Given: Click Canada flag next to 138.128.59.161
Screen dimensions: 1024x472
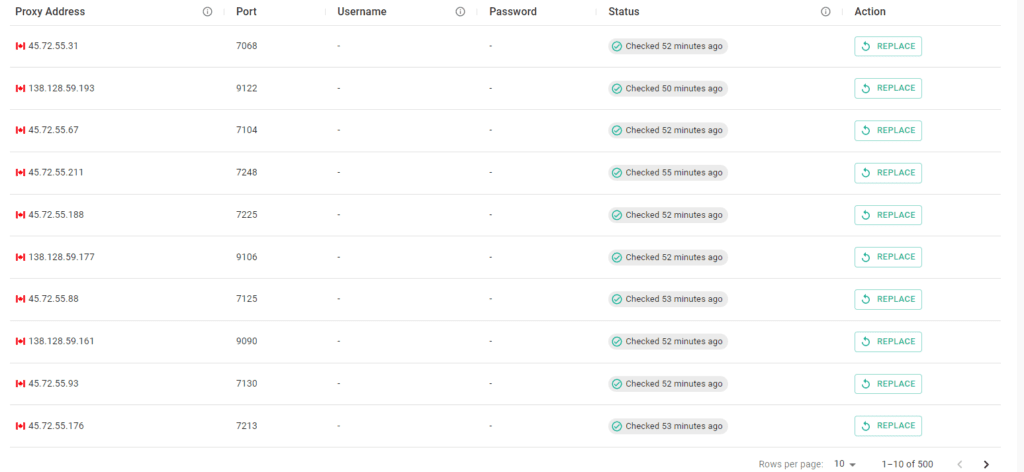Looking at the screenshot, I should coord(20,341).
